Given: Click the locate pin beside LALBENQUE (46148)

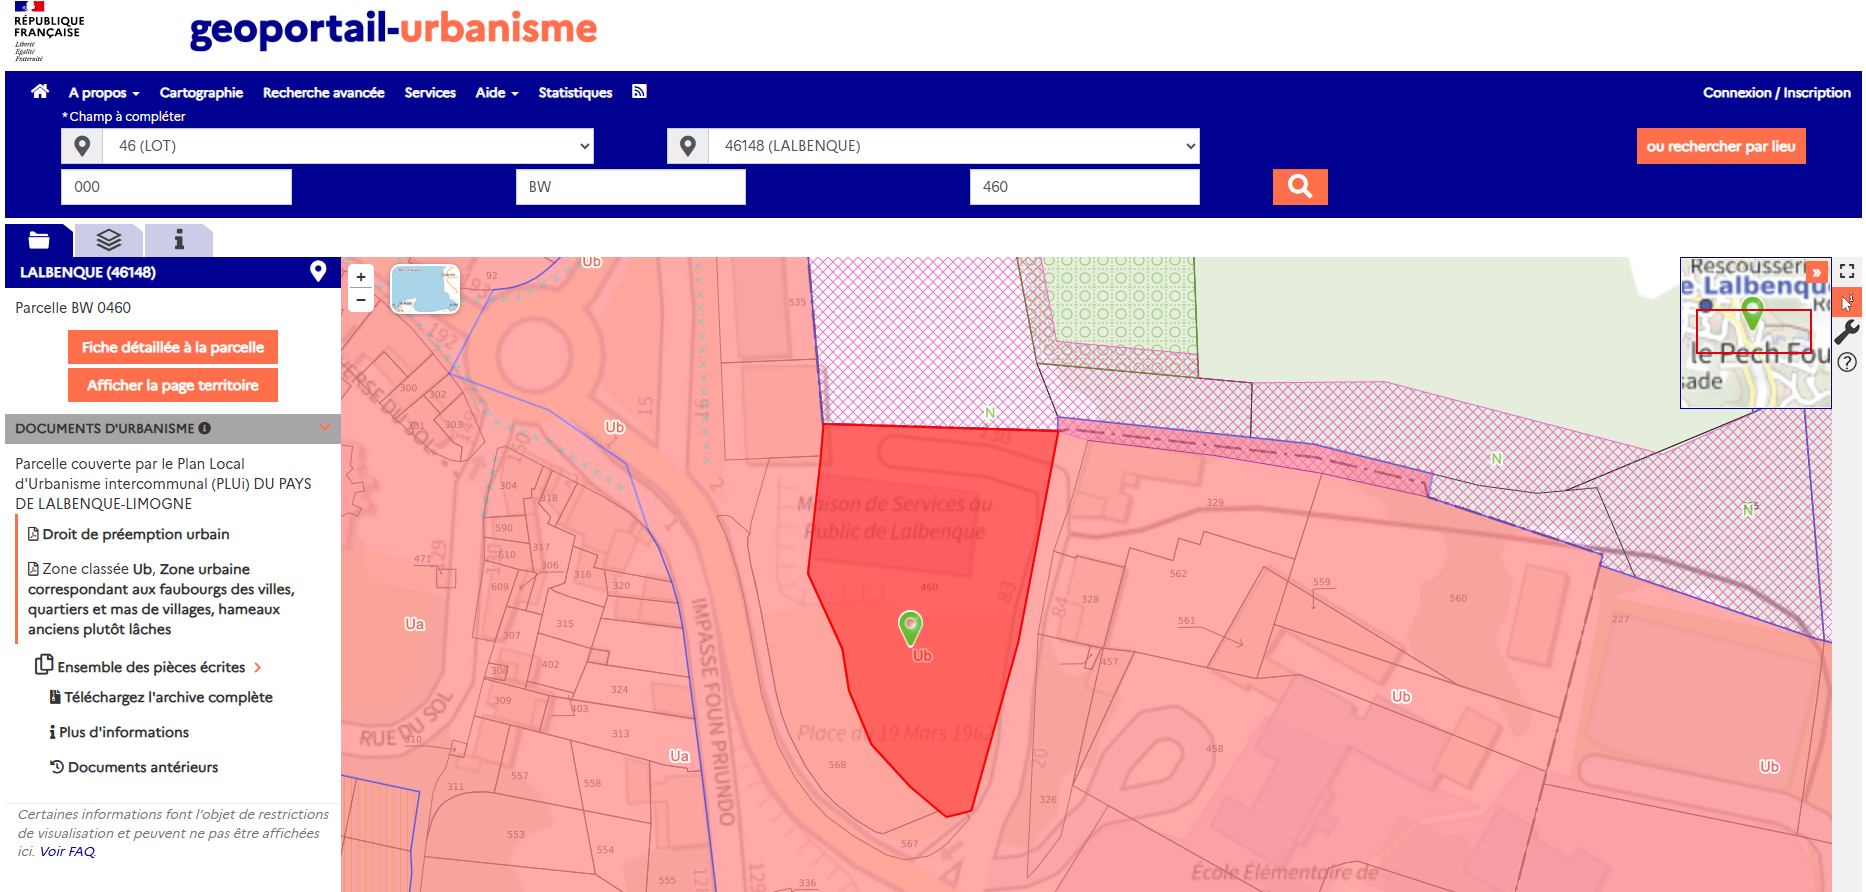Looking at the screenshot, I should click(x=318, y=271).
